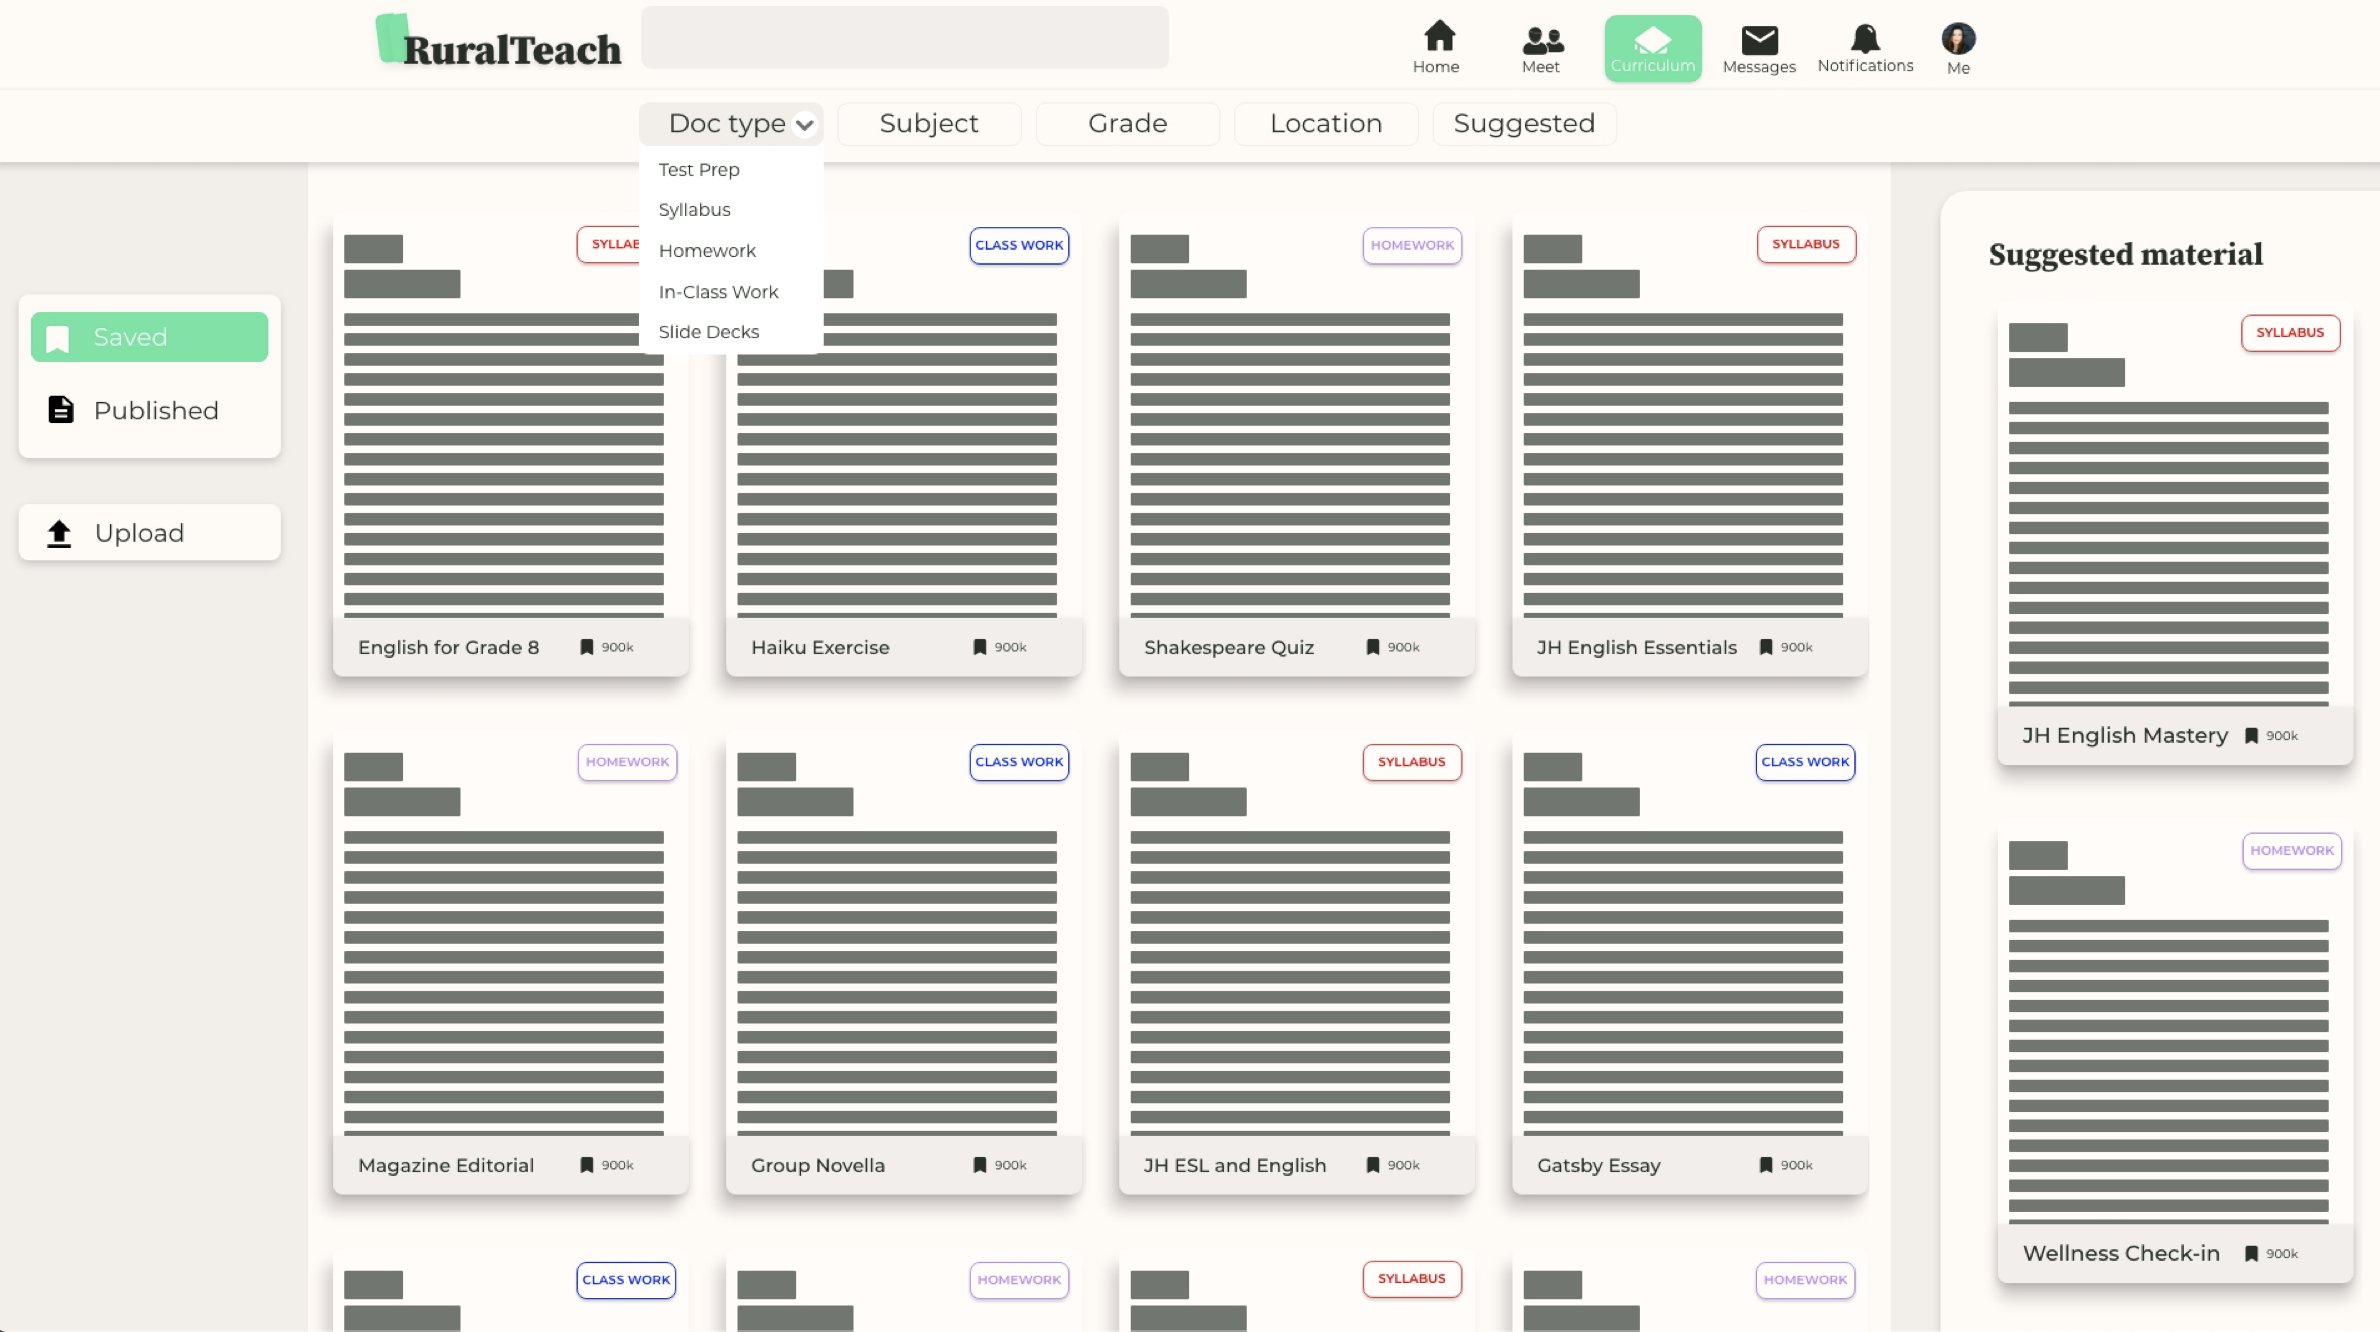The image size is (2380, 1332).
Task: Click the Haiku Exercise title
Action: [820, 648]
